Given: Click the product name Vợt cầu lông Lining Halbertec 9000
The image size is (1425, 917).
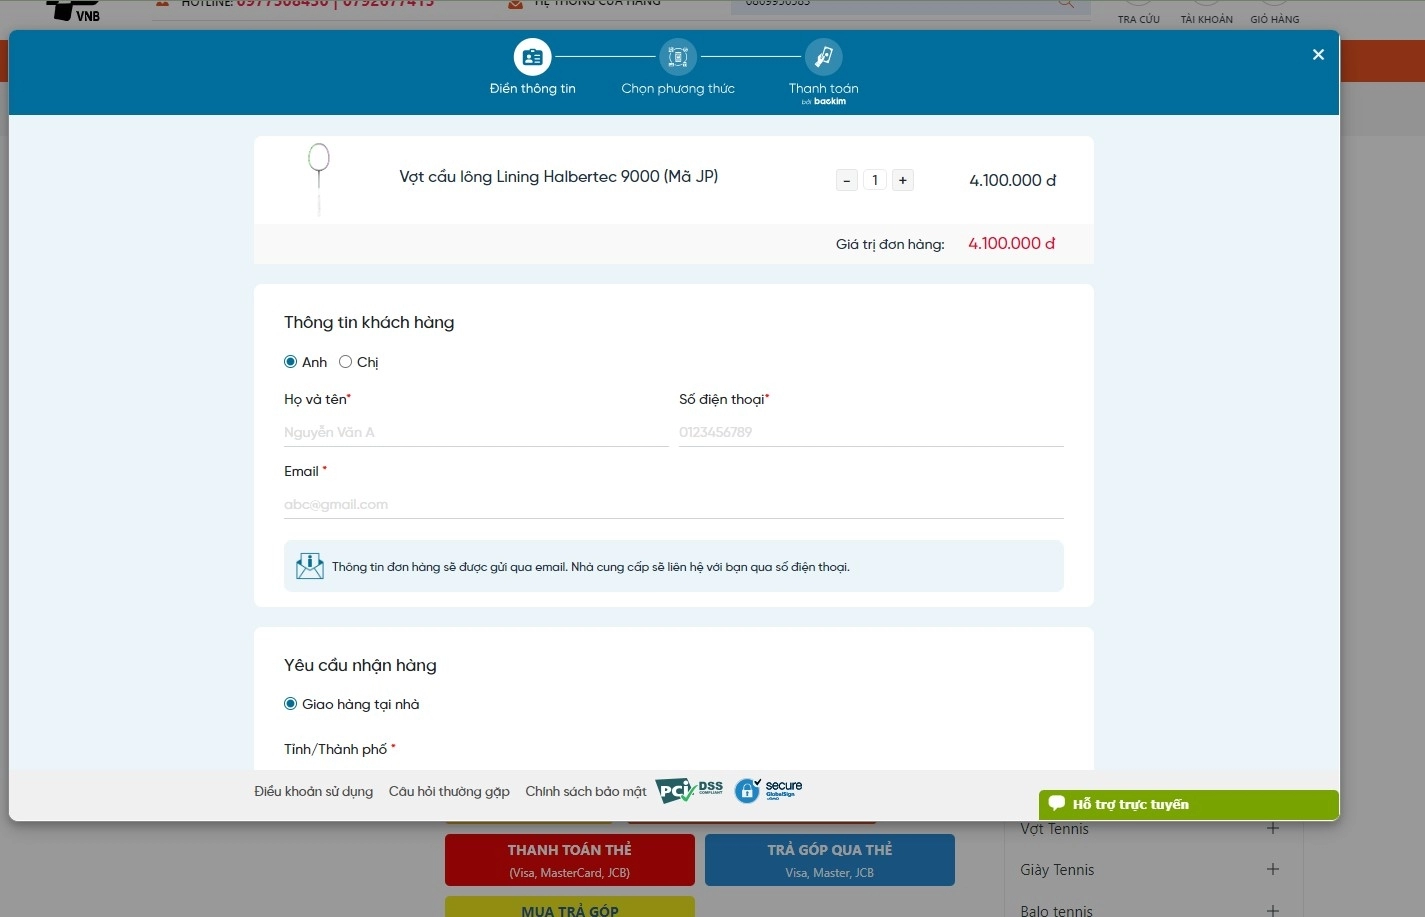Looking at the screenshot, I should (x=559, y=177).
